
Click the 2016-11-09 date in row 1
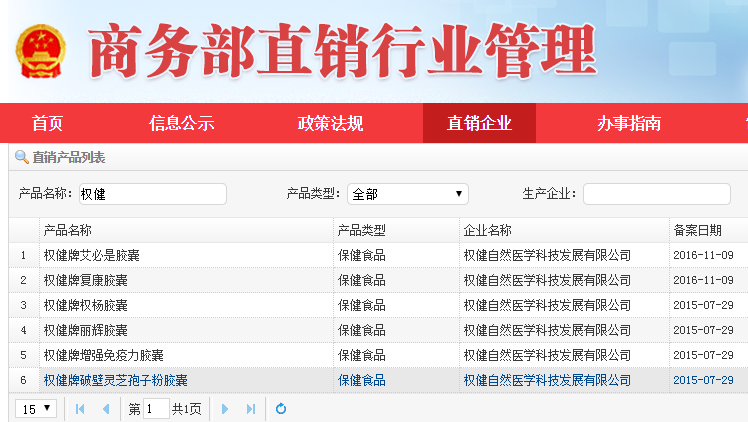tap(703, 255)
